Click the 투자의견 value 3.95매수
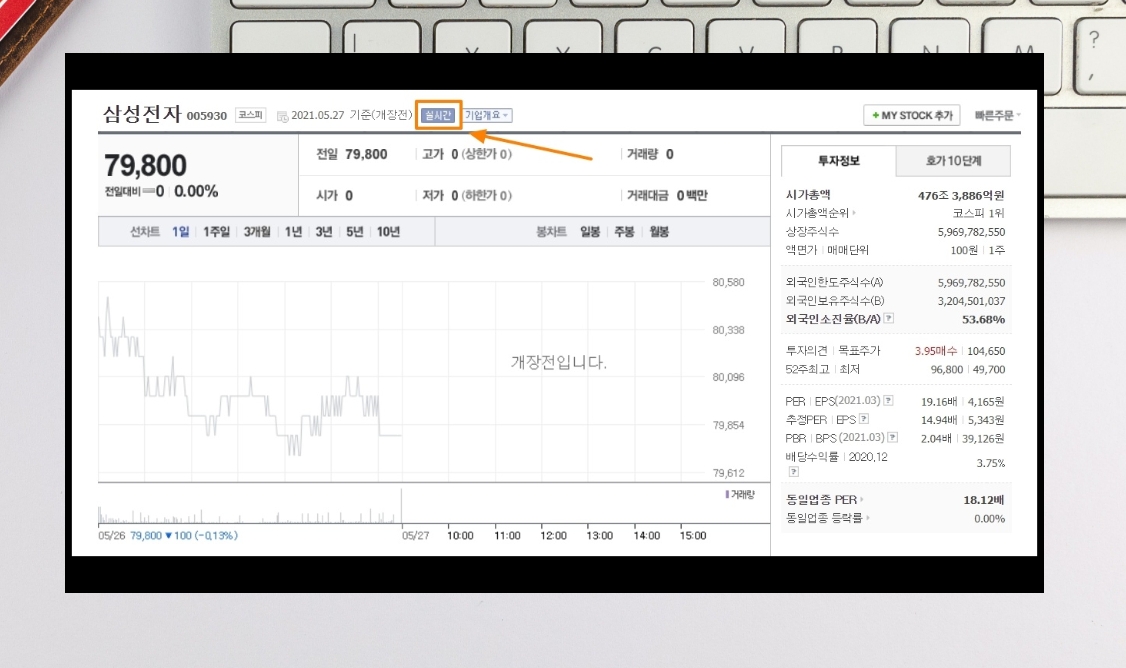 pyautogui.click(x=936, y=351)
